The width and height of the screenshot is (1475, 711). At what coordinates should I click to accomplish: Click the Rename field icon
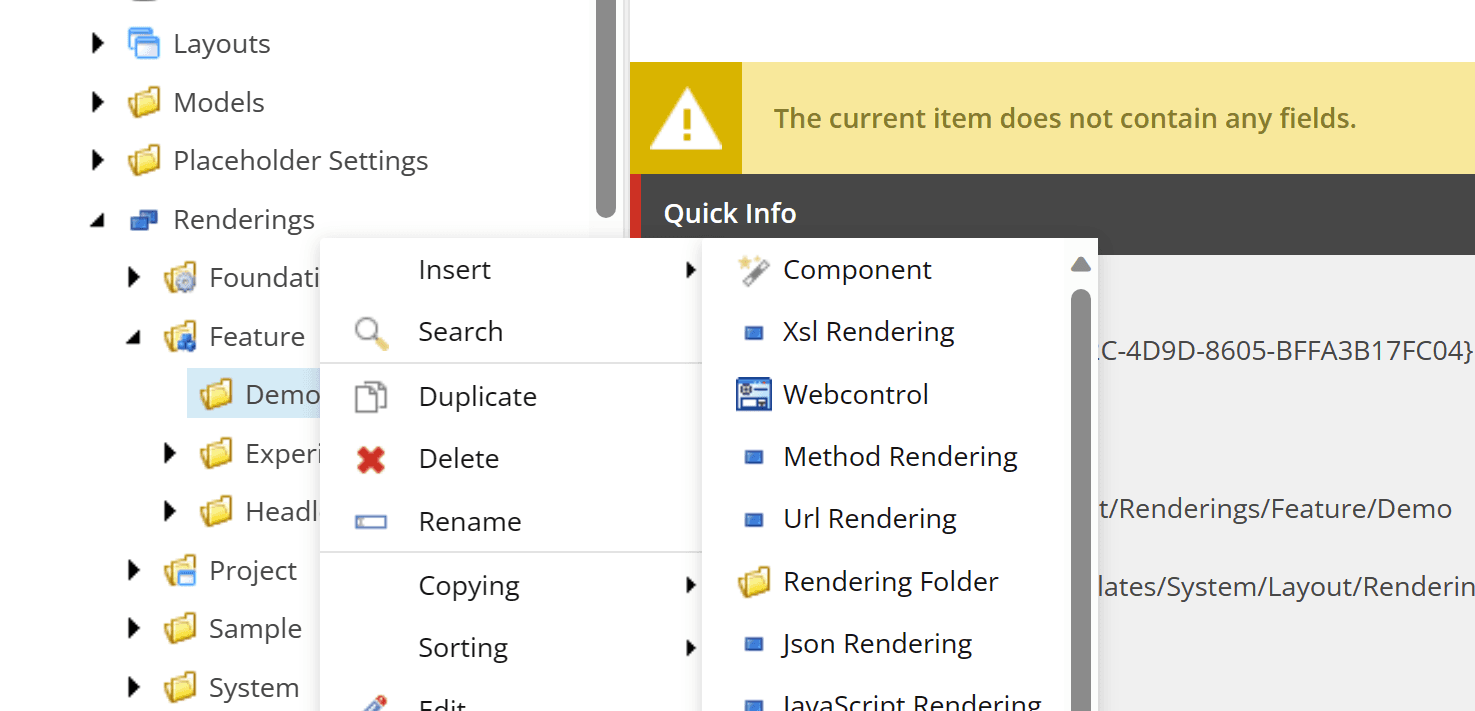[x=371, y=522]
